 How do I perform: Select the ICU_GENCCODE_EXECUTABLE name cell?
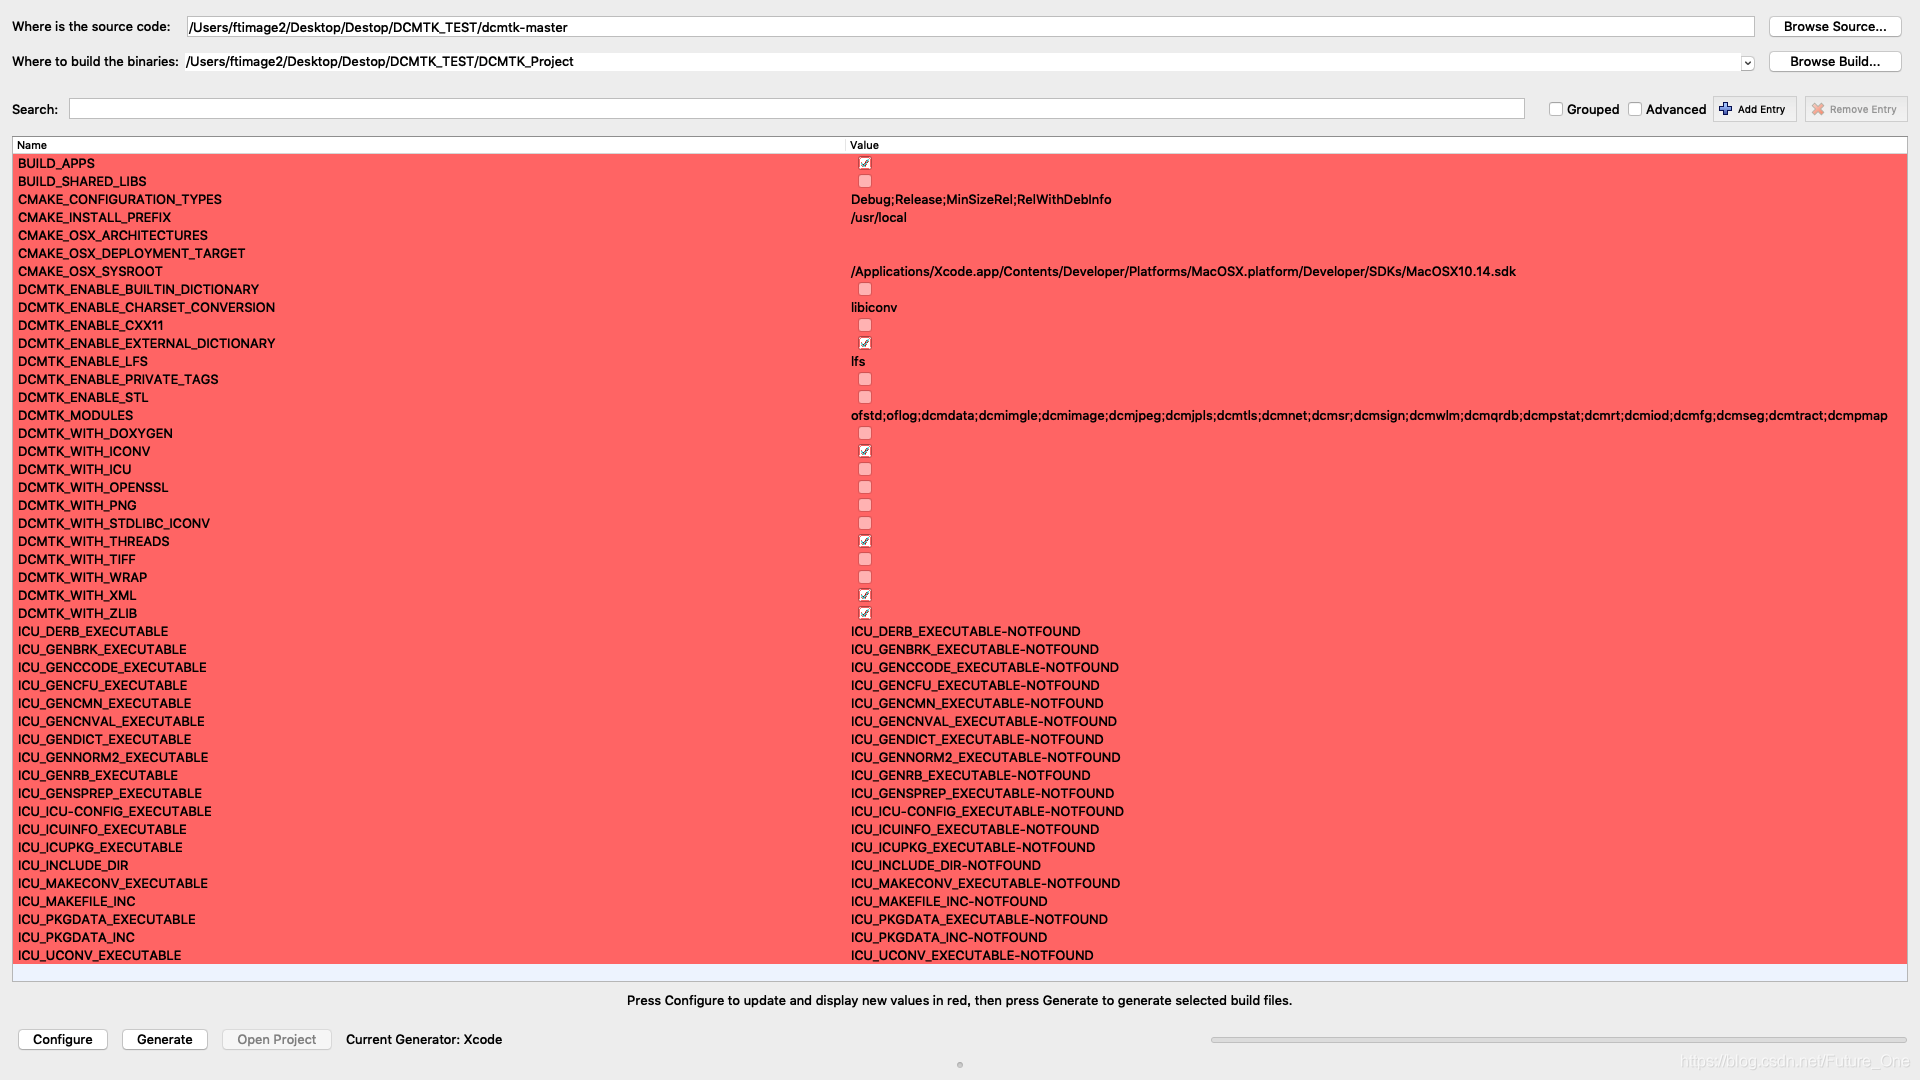pyautogui.click(x=112, y=667)
